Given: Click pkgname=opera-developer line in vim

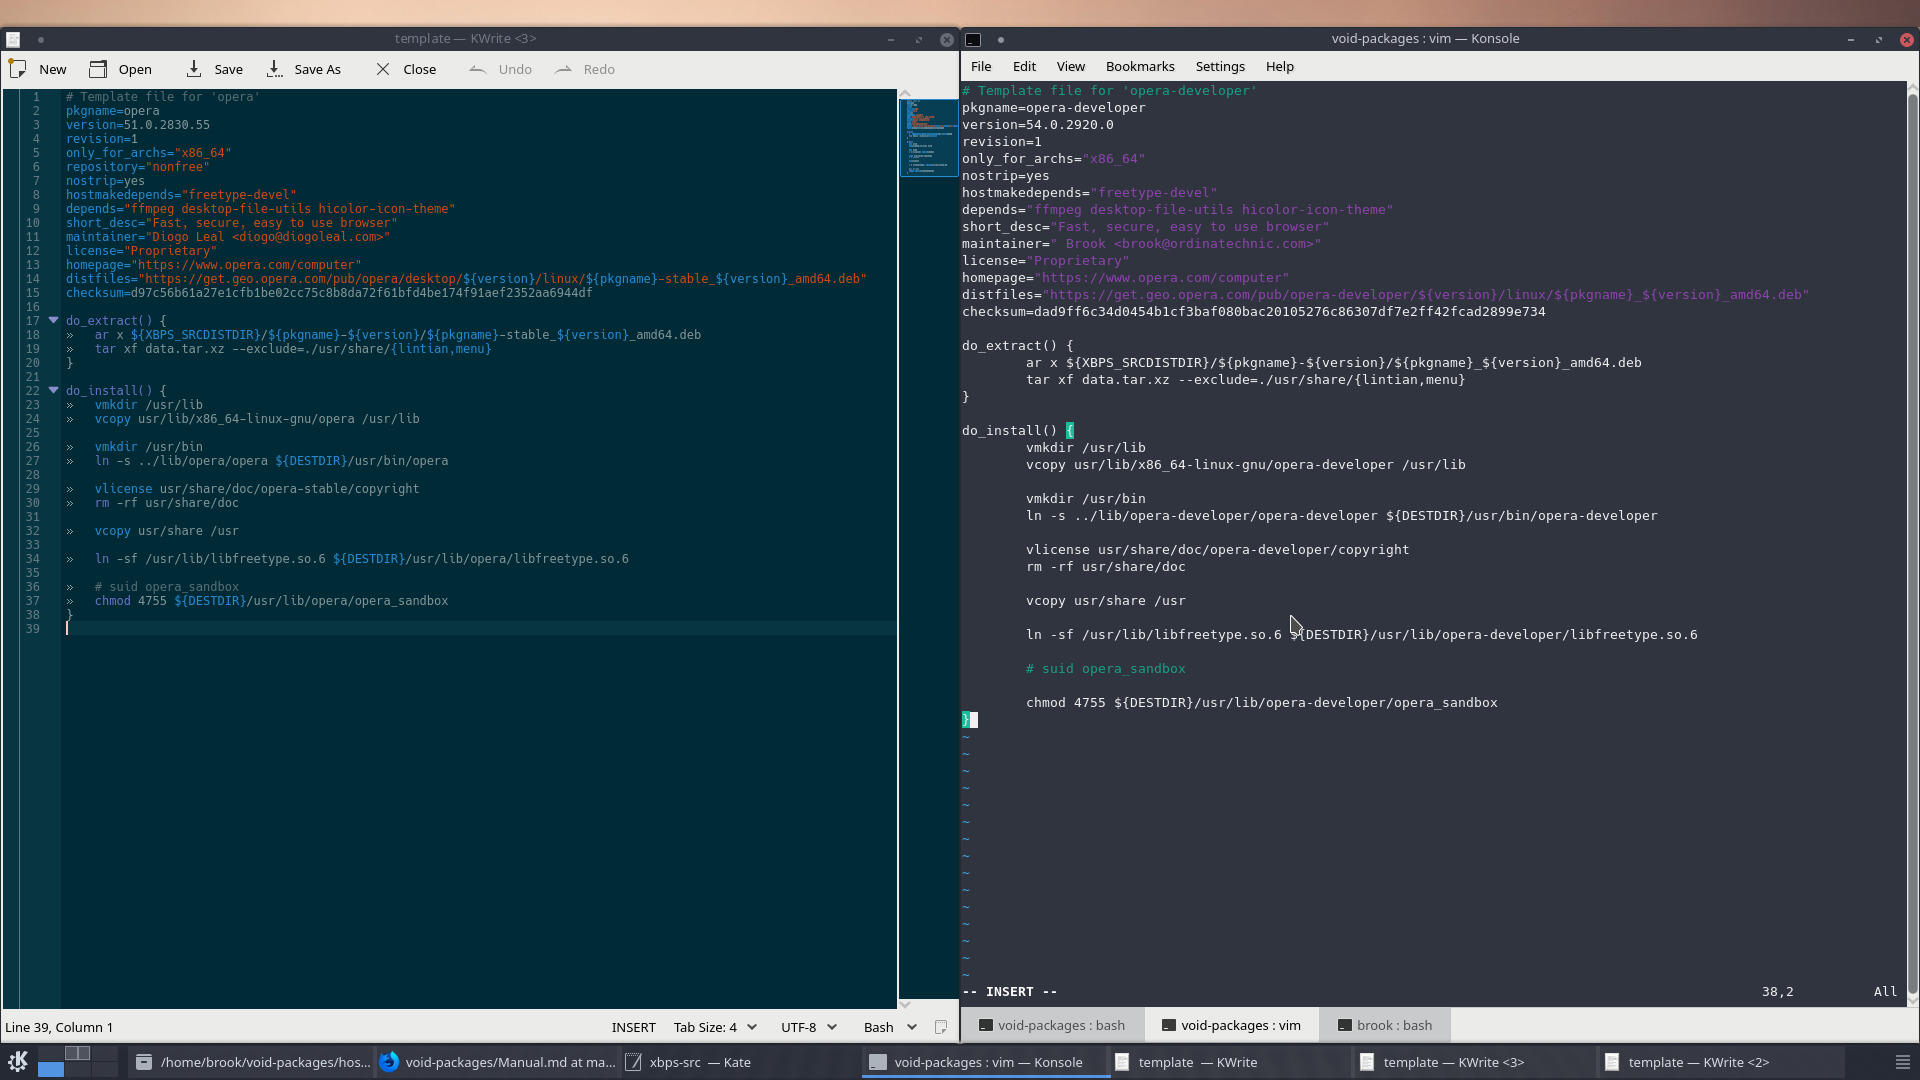Looking at the screenshot, I should point(1054,108).
